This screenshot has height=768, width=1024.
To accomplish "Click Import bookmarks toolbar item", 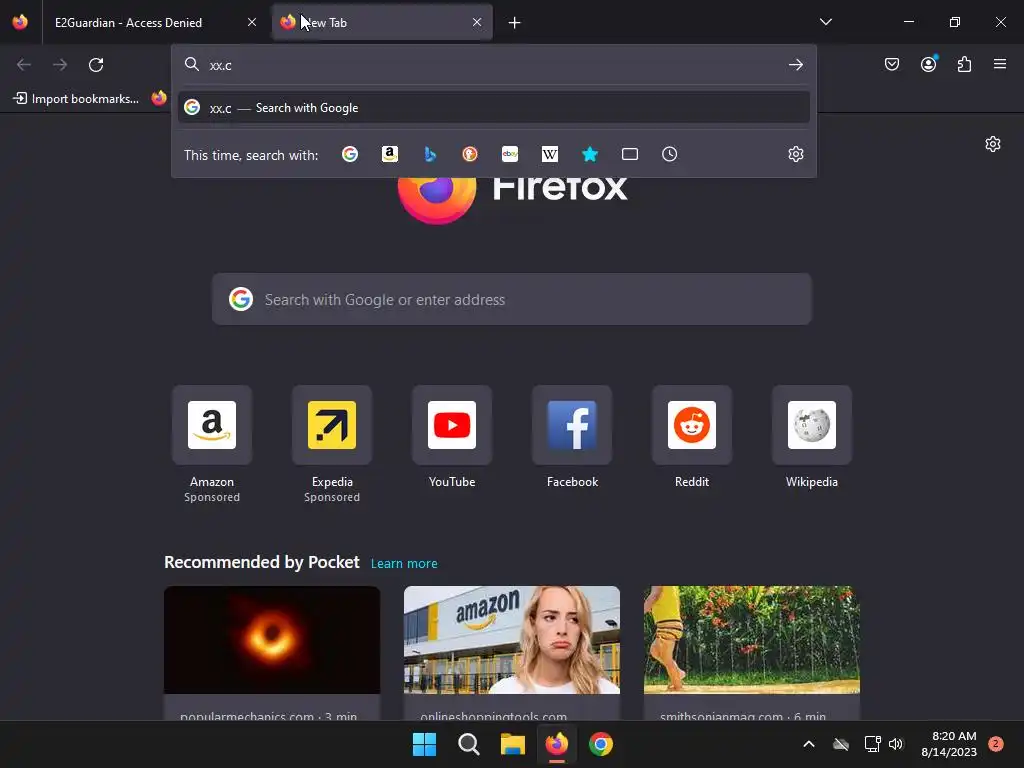I will coord(76,99).
